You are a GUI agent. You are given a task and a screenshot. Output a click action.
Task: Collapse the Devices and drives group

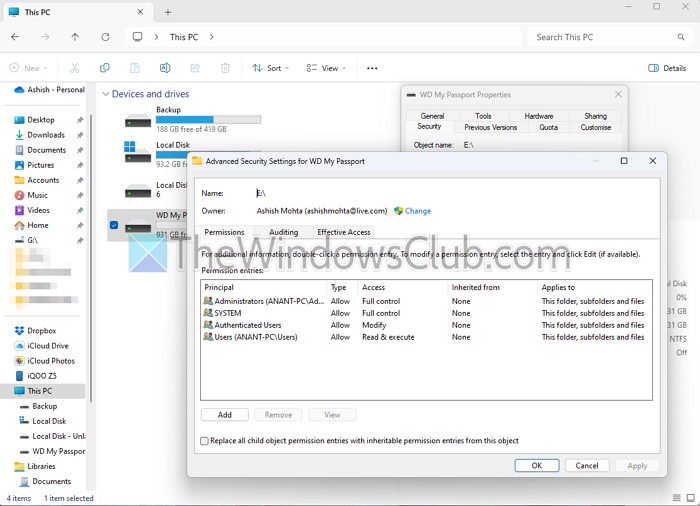click(106, 94)
